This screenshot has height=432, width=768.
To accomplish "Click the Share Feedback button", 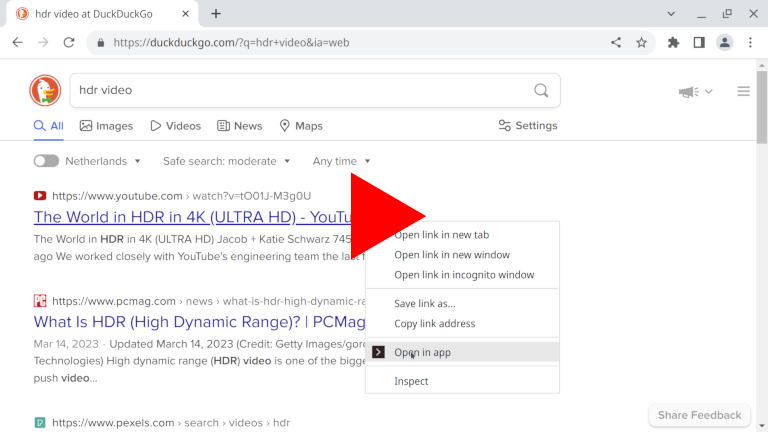I will pyautogui.click(x=699, y=415).
